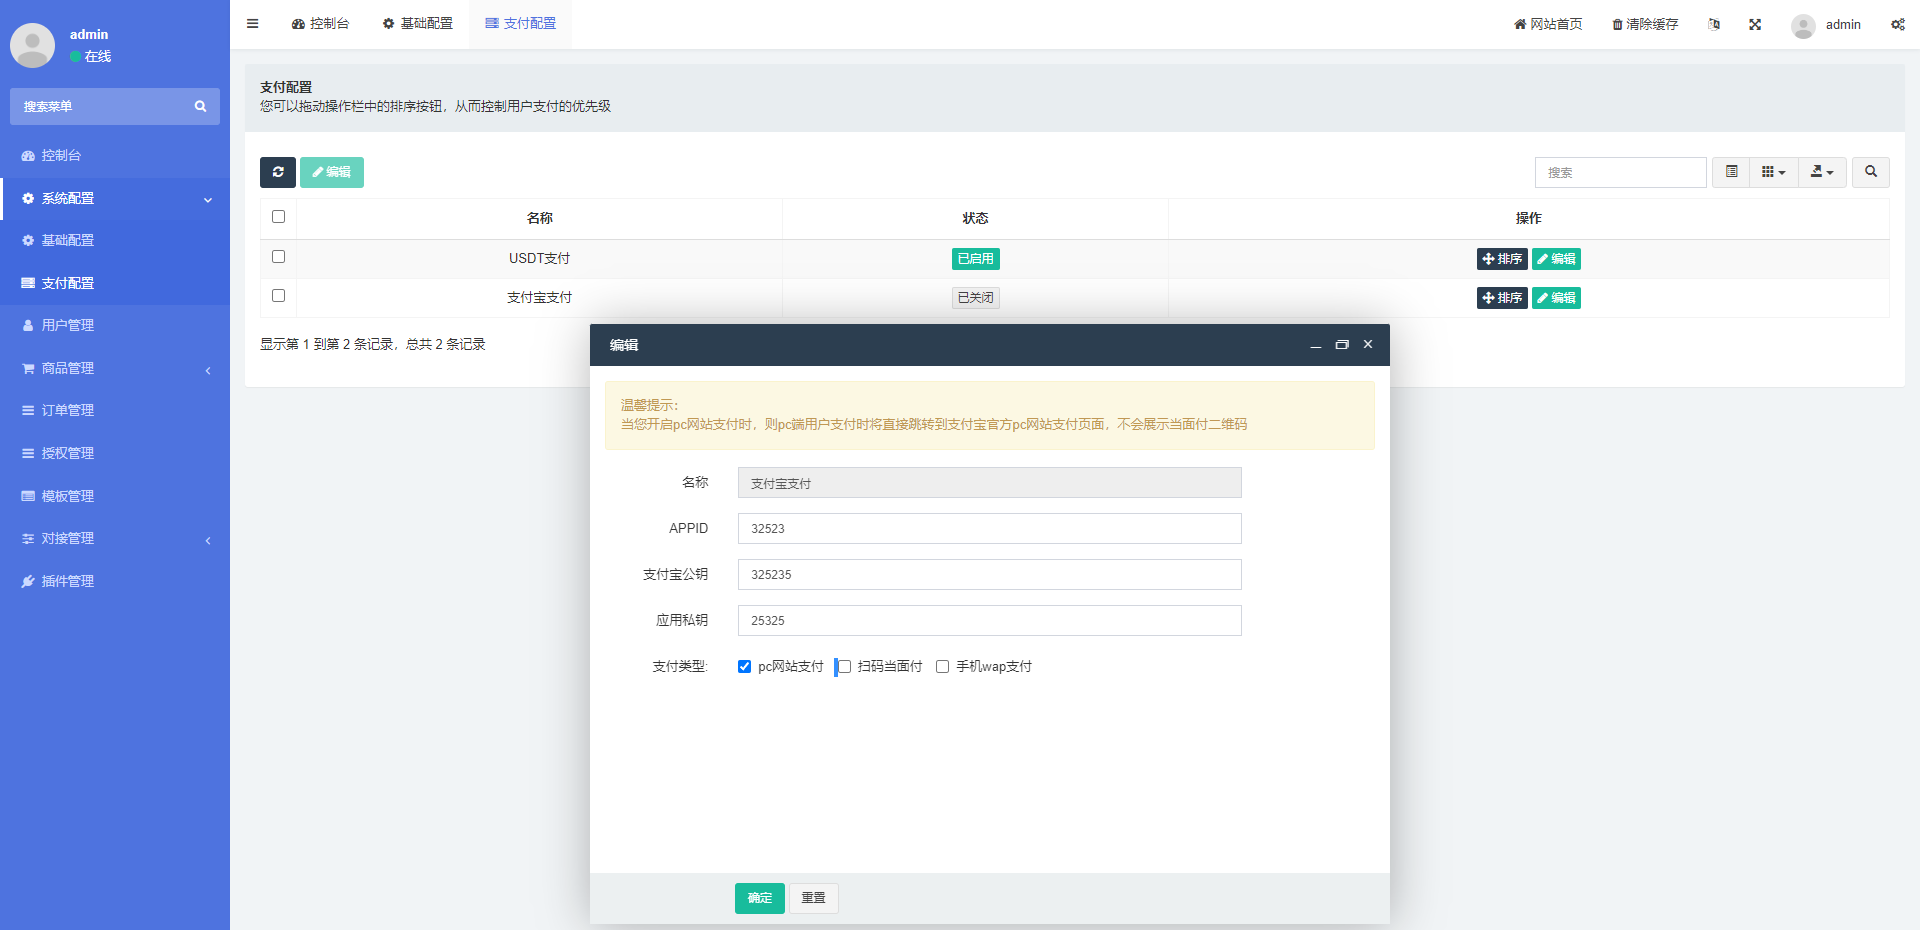Click 排序 button in 支付宝支付 row

(1502, 298)
